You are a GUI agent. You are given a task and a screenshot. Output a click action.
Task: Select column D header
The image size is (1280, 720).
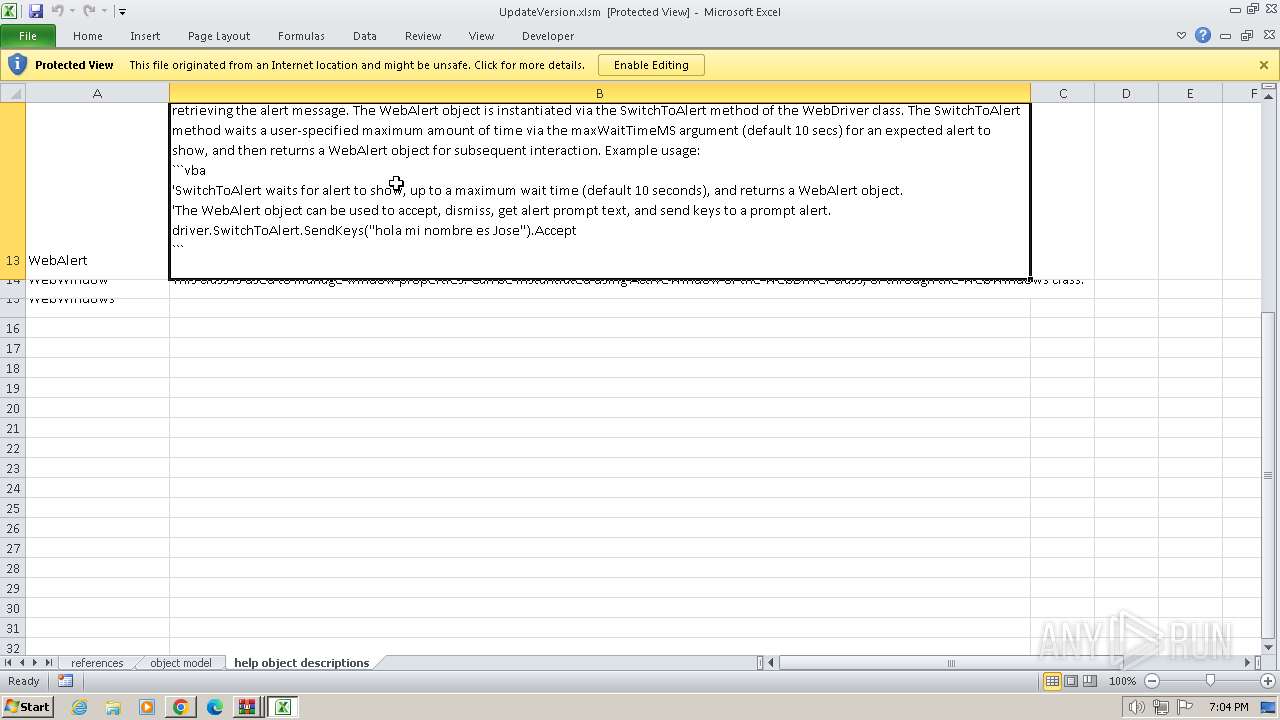click(1126, 93)
